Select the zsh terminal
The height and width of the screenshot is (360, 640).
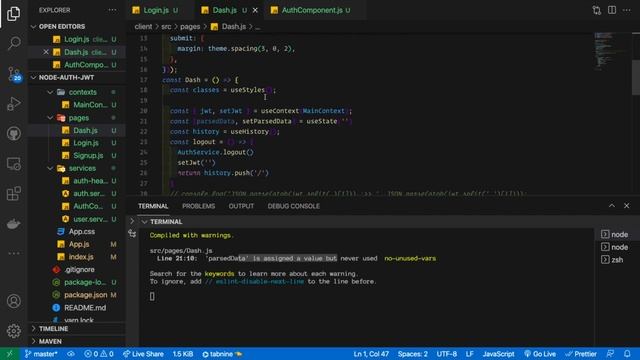click(x=612, y=260)
